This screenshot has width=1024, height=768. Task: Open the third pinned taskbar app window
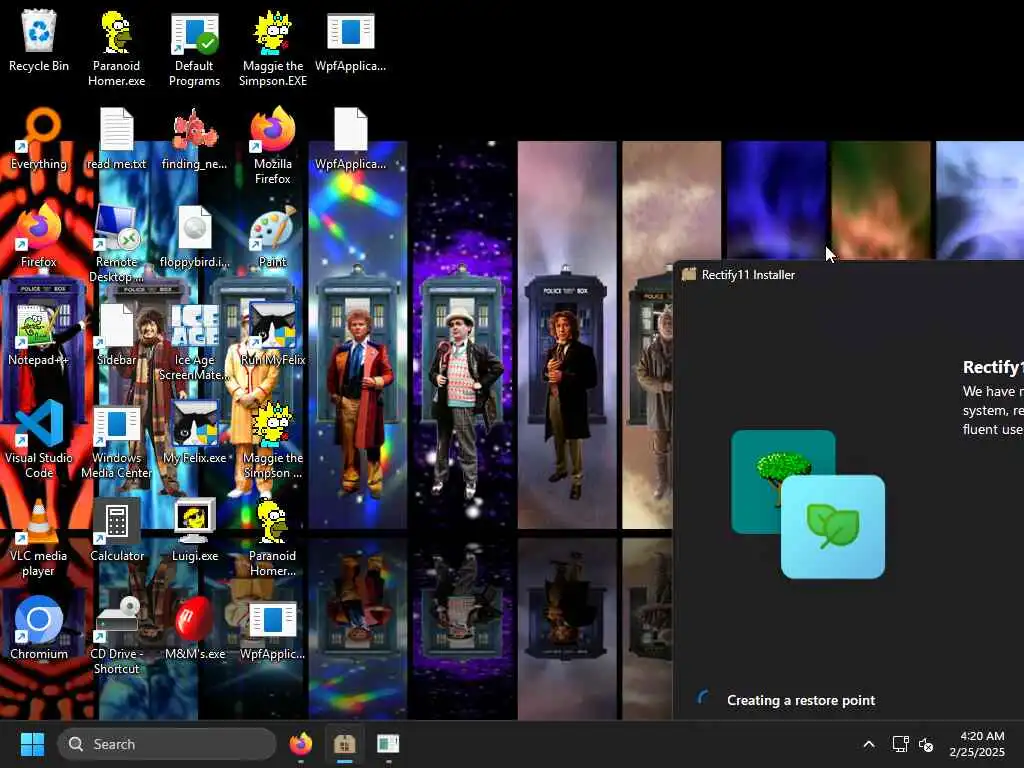pos(388,744)
